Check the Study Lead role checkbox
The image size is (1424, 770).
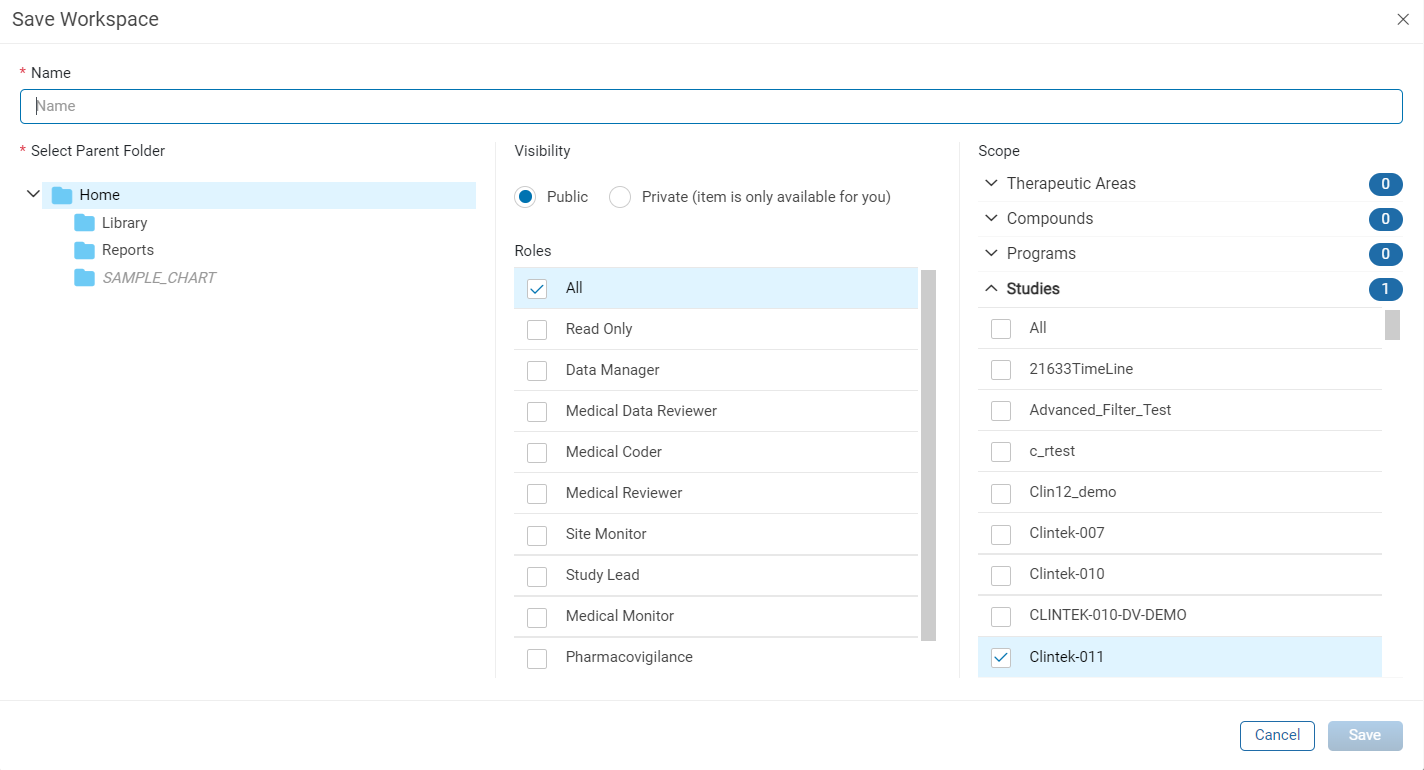[x=537, y=575]
